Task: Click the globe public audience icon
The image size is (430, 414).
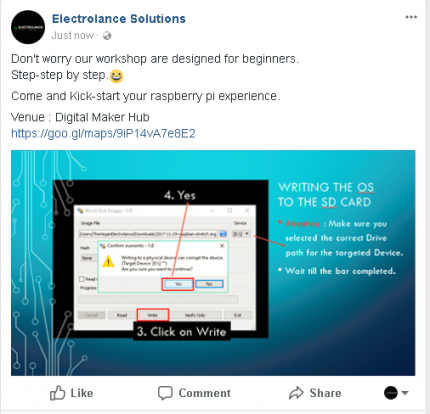Action: 107,35
